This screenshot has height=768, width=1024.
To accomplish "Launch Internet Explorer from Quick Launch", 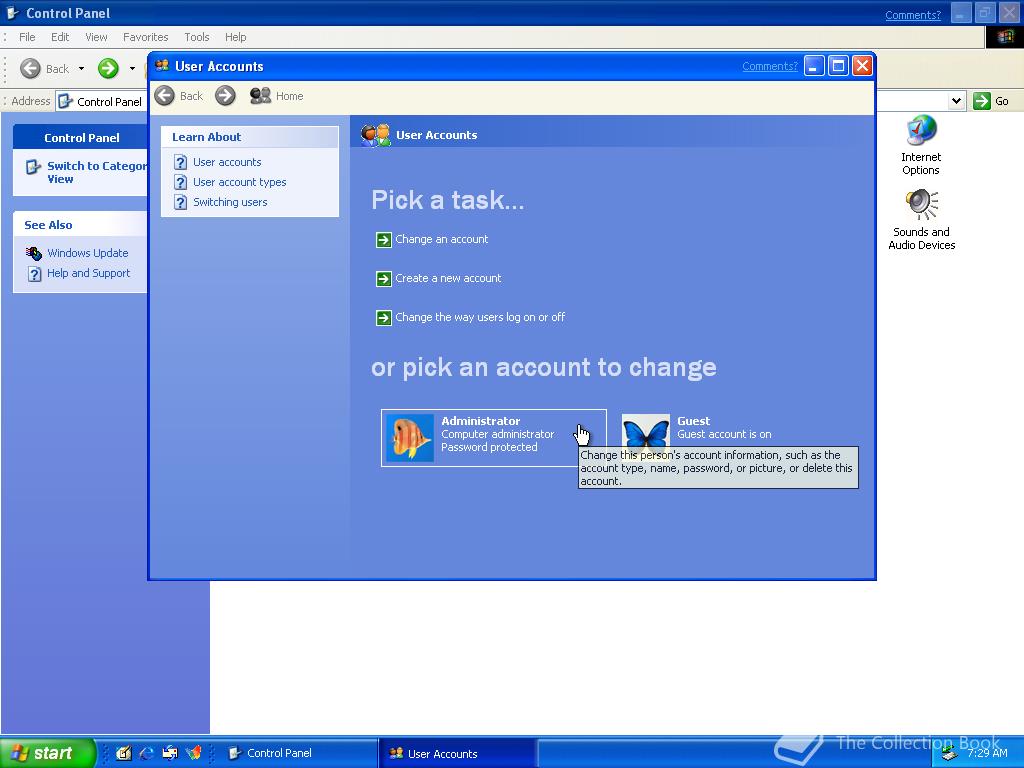I will (x=147, y=753).
